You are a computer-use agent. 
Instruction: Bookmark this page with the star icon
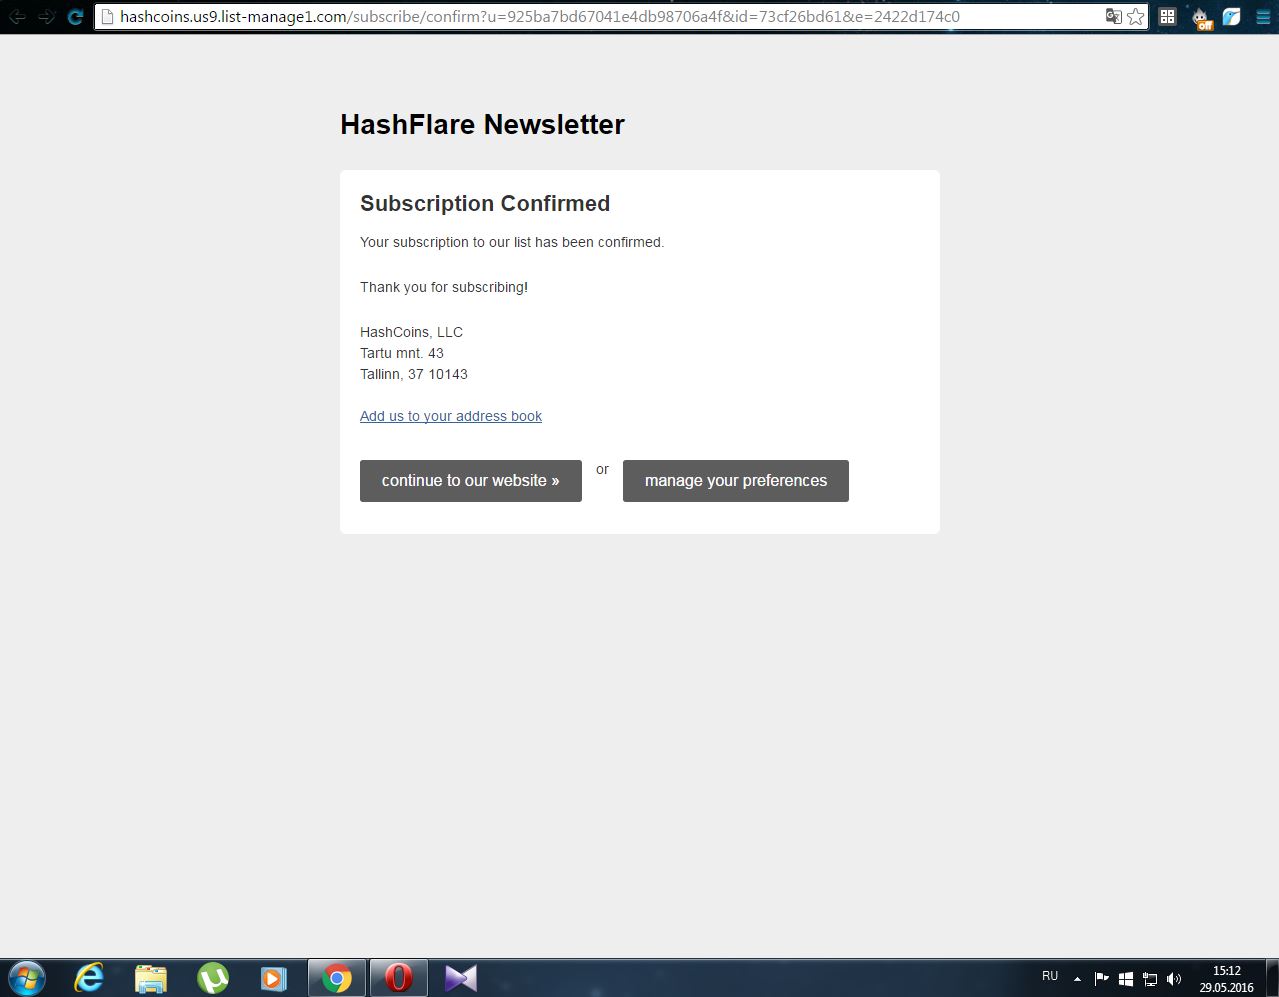(x=1136, y=16)
